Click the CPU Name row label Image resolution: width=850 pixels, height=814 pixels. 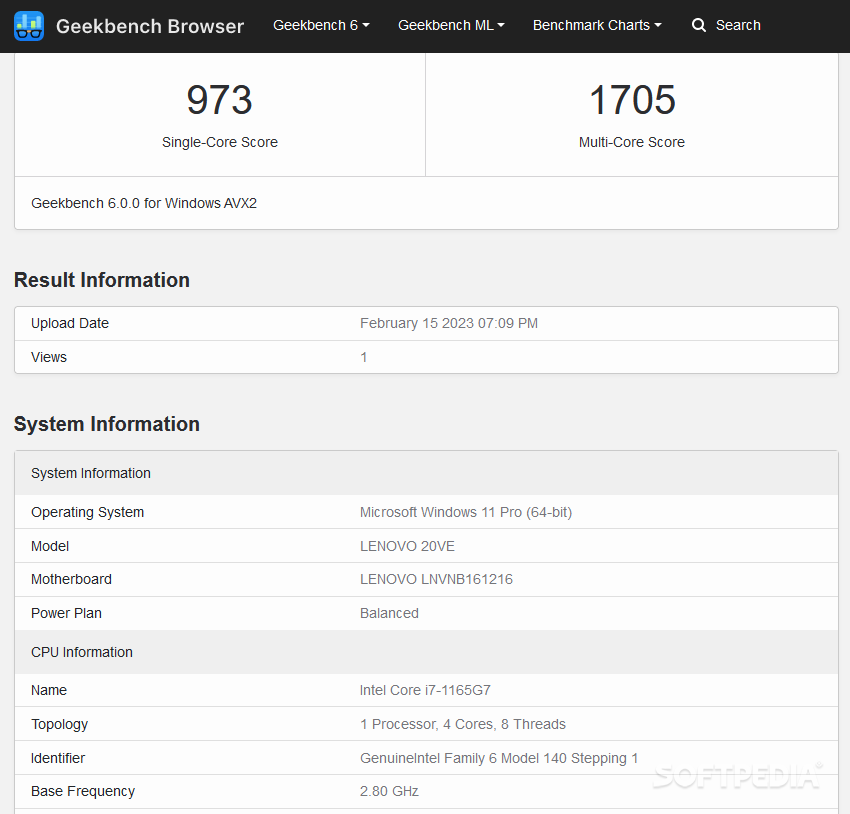tap(49, 690)
